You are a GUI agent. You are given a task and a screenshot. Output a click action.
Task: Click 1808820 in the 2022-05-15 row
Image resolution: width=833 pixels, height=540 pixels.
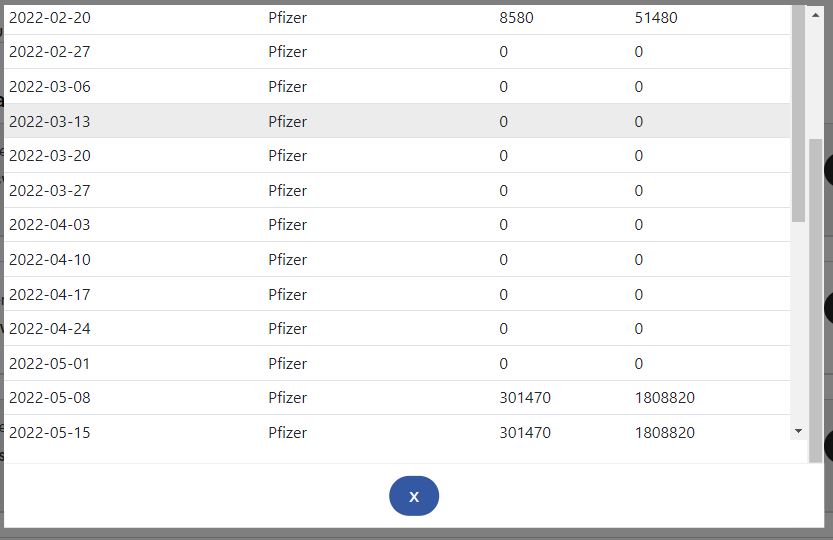665,433
